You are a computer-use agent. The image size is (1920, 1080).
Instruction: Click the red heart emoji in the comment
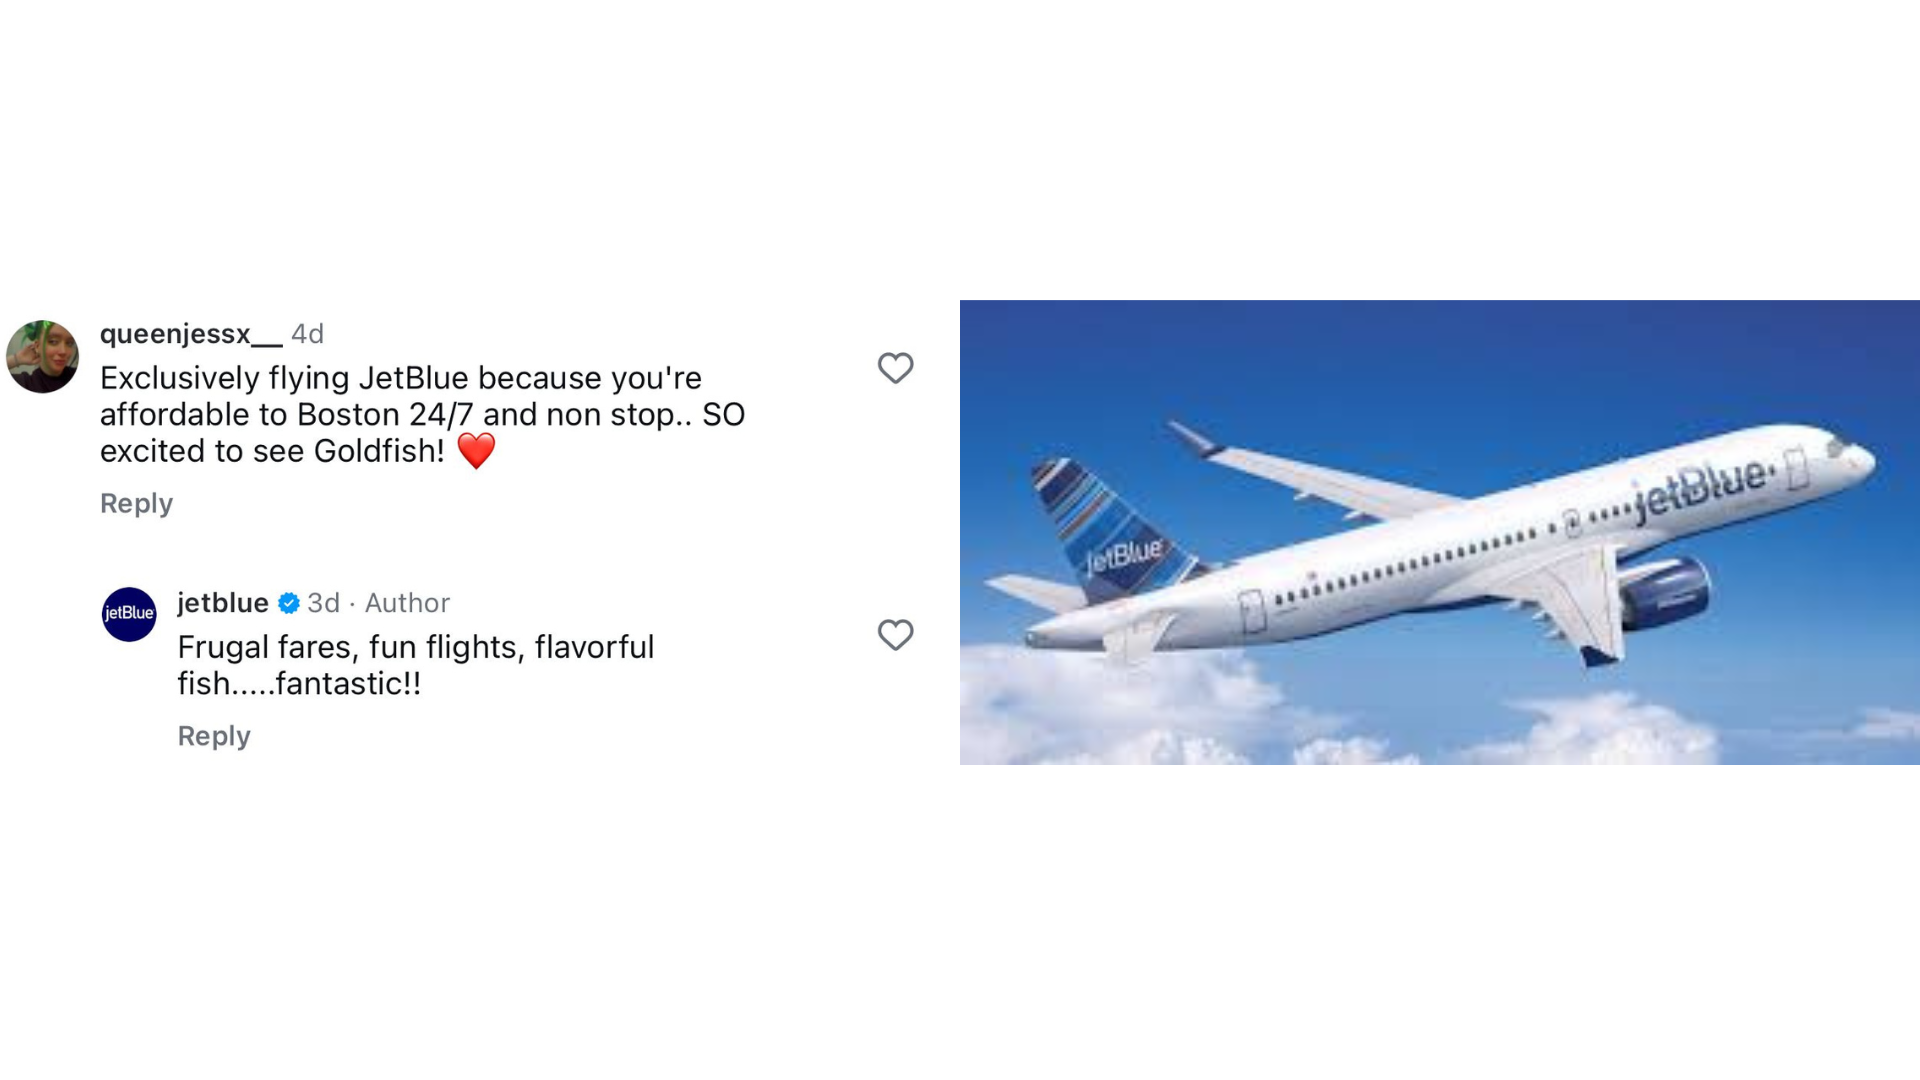point(476,451)
